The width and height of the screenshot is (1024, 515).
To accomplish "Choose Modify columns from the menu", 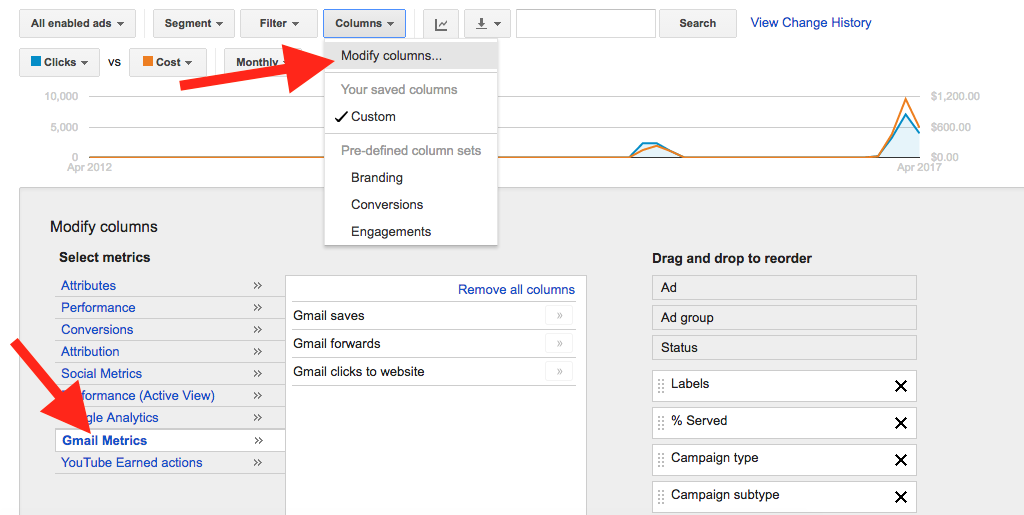I will click(x=391, y=56).
